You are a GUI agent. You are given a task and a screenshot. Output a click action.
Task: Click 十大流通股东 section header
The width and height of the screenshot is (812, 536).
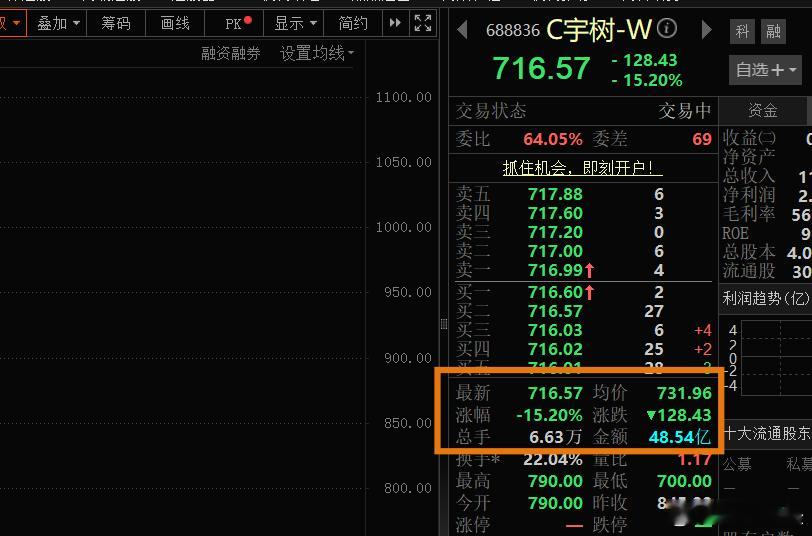pos(767,433)
